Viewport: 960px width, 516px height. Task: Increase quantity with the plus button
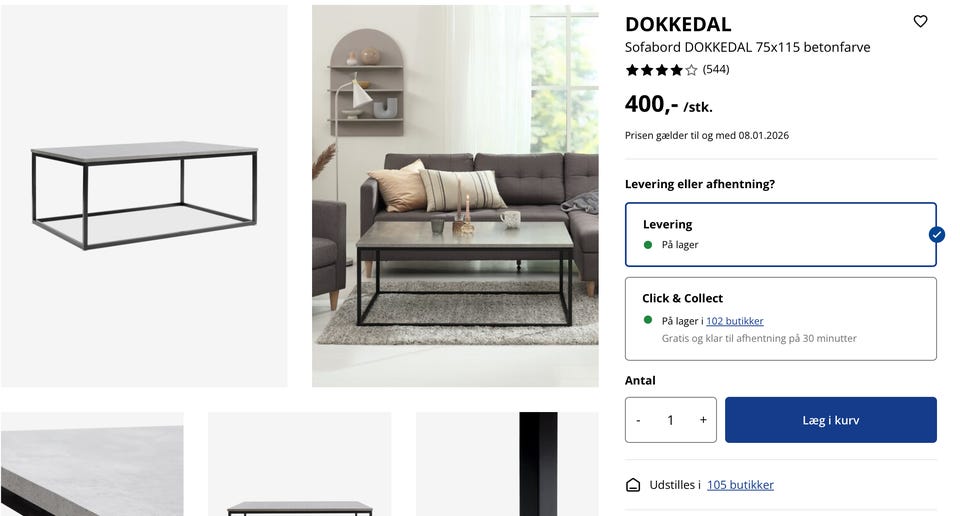(x=703, y=420)
